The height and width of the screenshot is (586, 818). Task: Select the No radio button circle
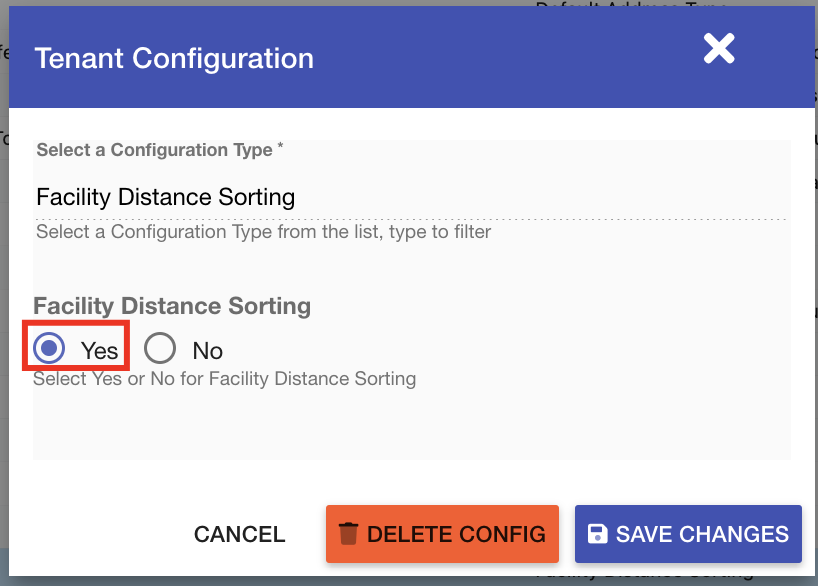tap(160, 349)
